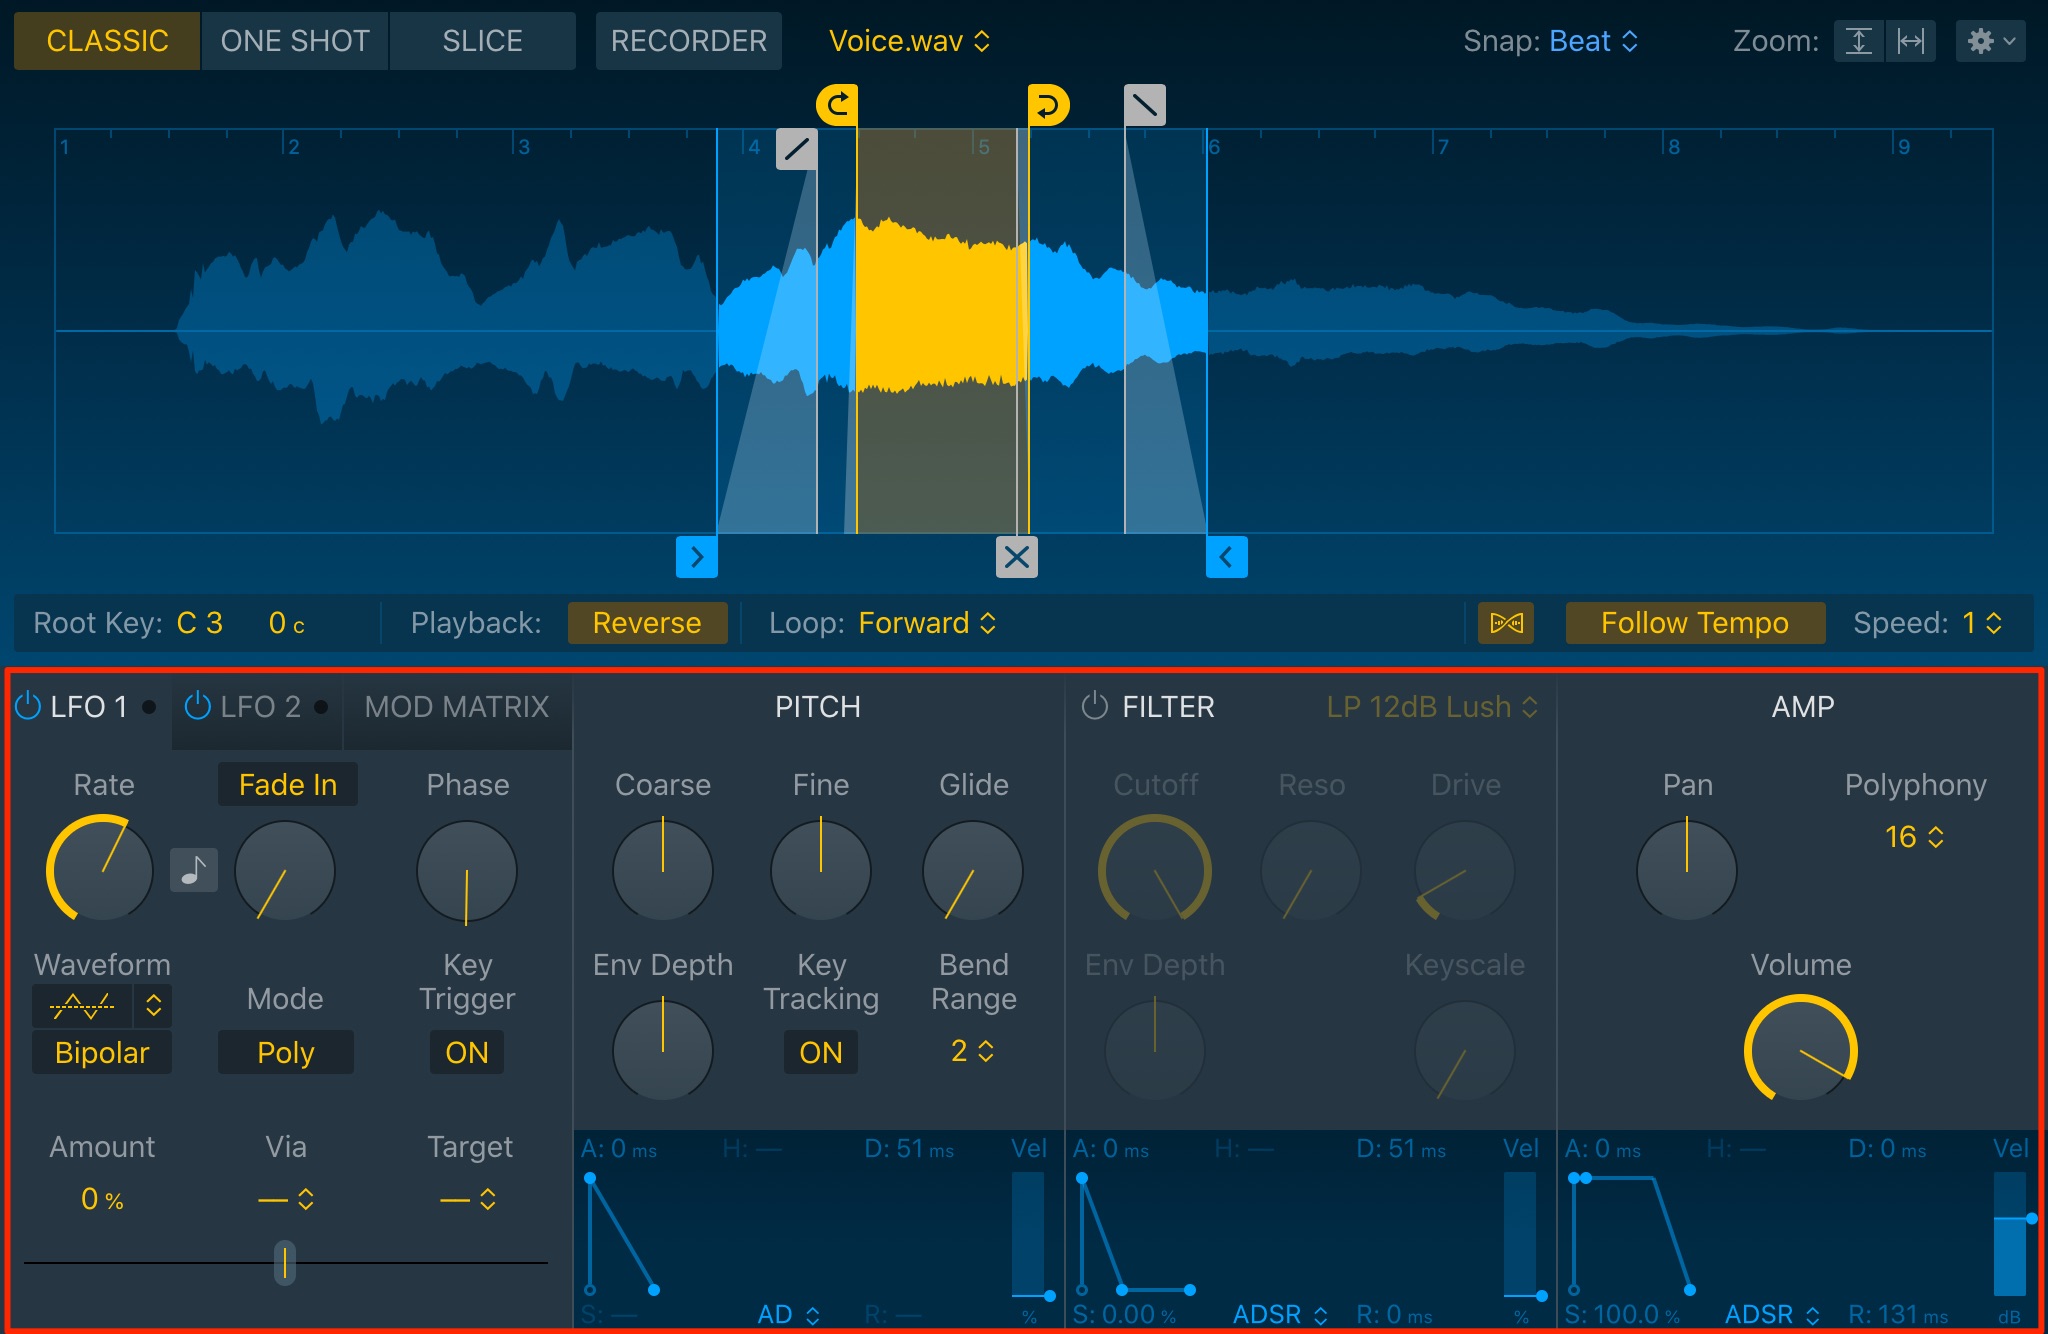Click the crossfade X marker
Viewport: 2048px width, 1334px height.
click(x=1017, y=557)
